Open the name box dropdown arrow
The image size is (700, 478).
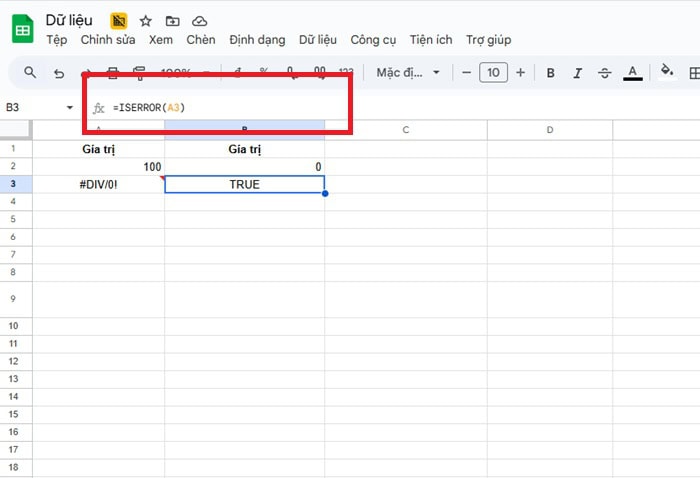[70, 107]
